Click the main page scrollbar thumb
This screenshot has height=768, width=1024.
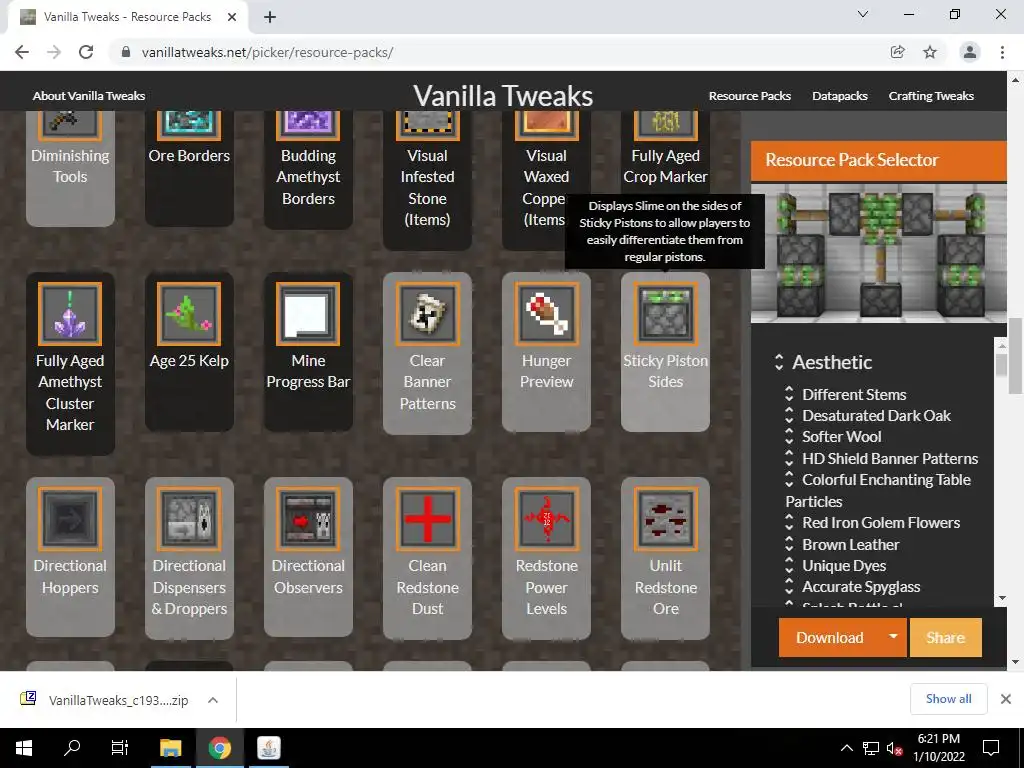tap(1015, 355)
